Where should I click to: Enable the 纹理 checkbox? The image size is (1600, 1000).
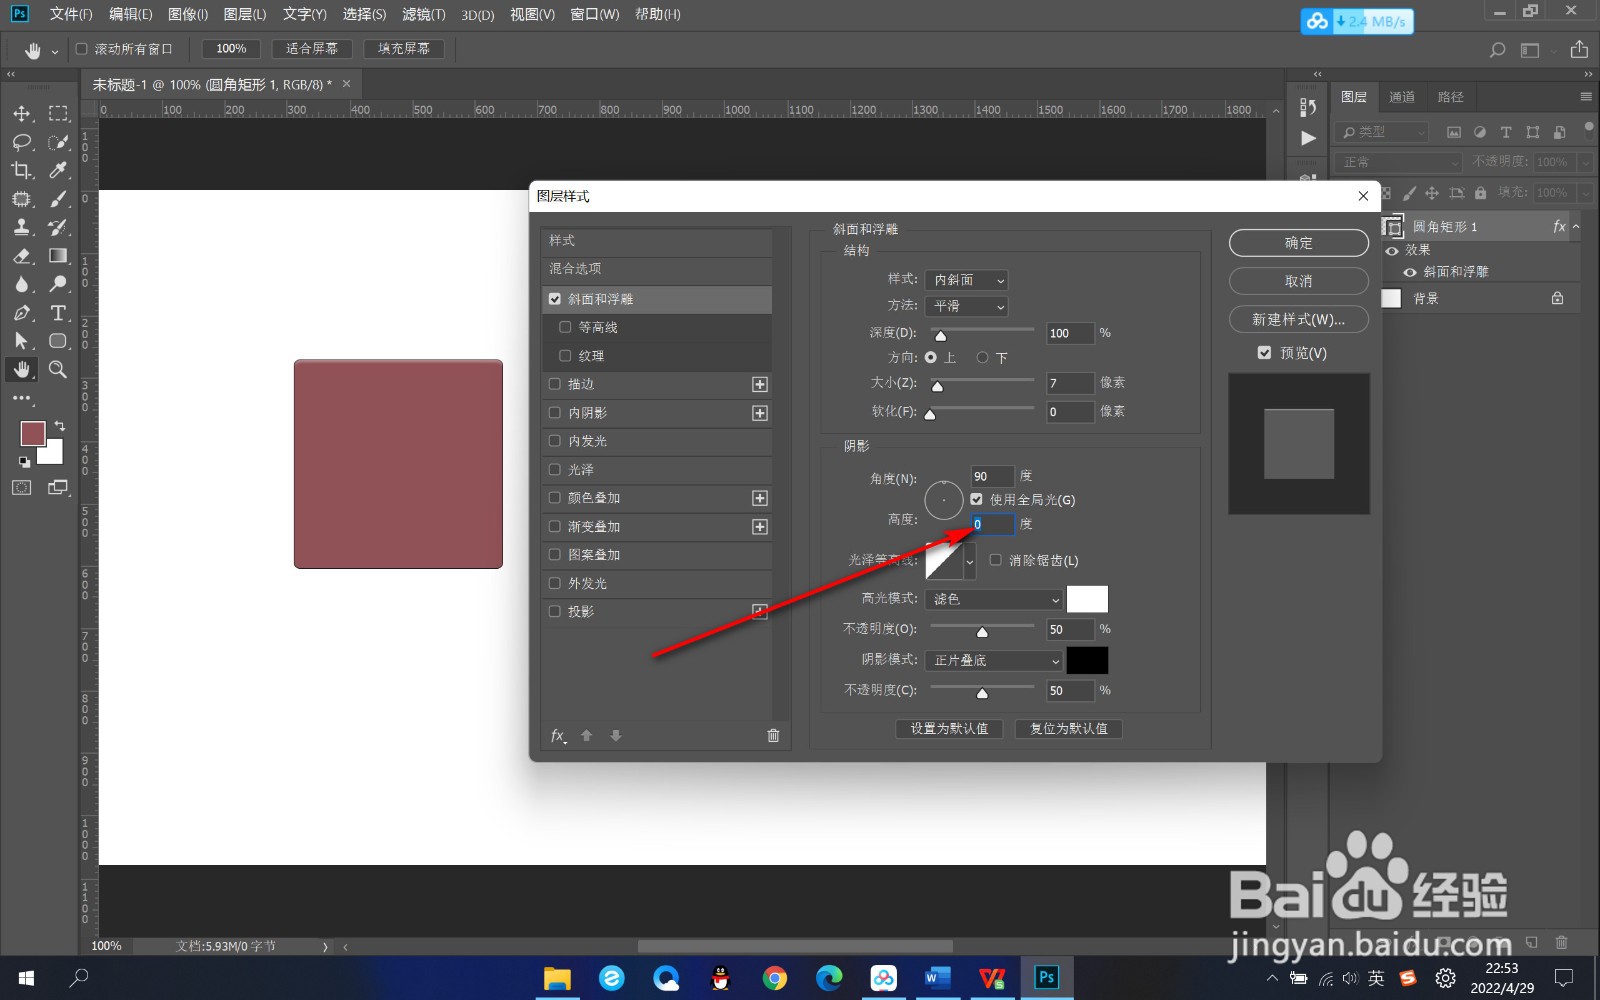point(565,355)
